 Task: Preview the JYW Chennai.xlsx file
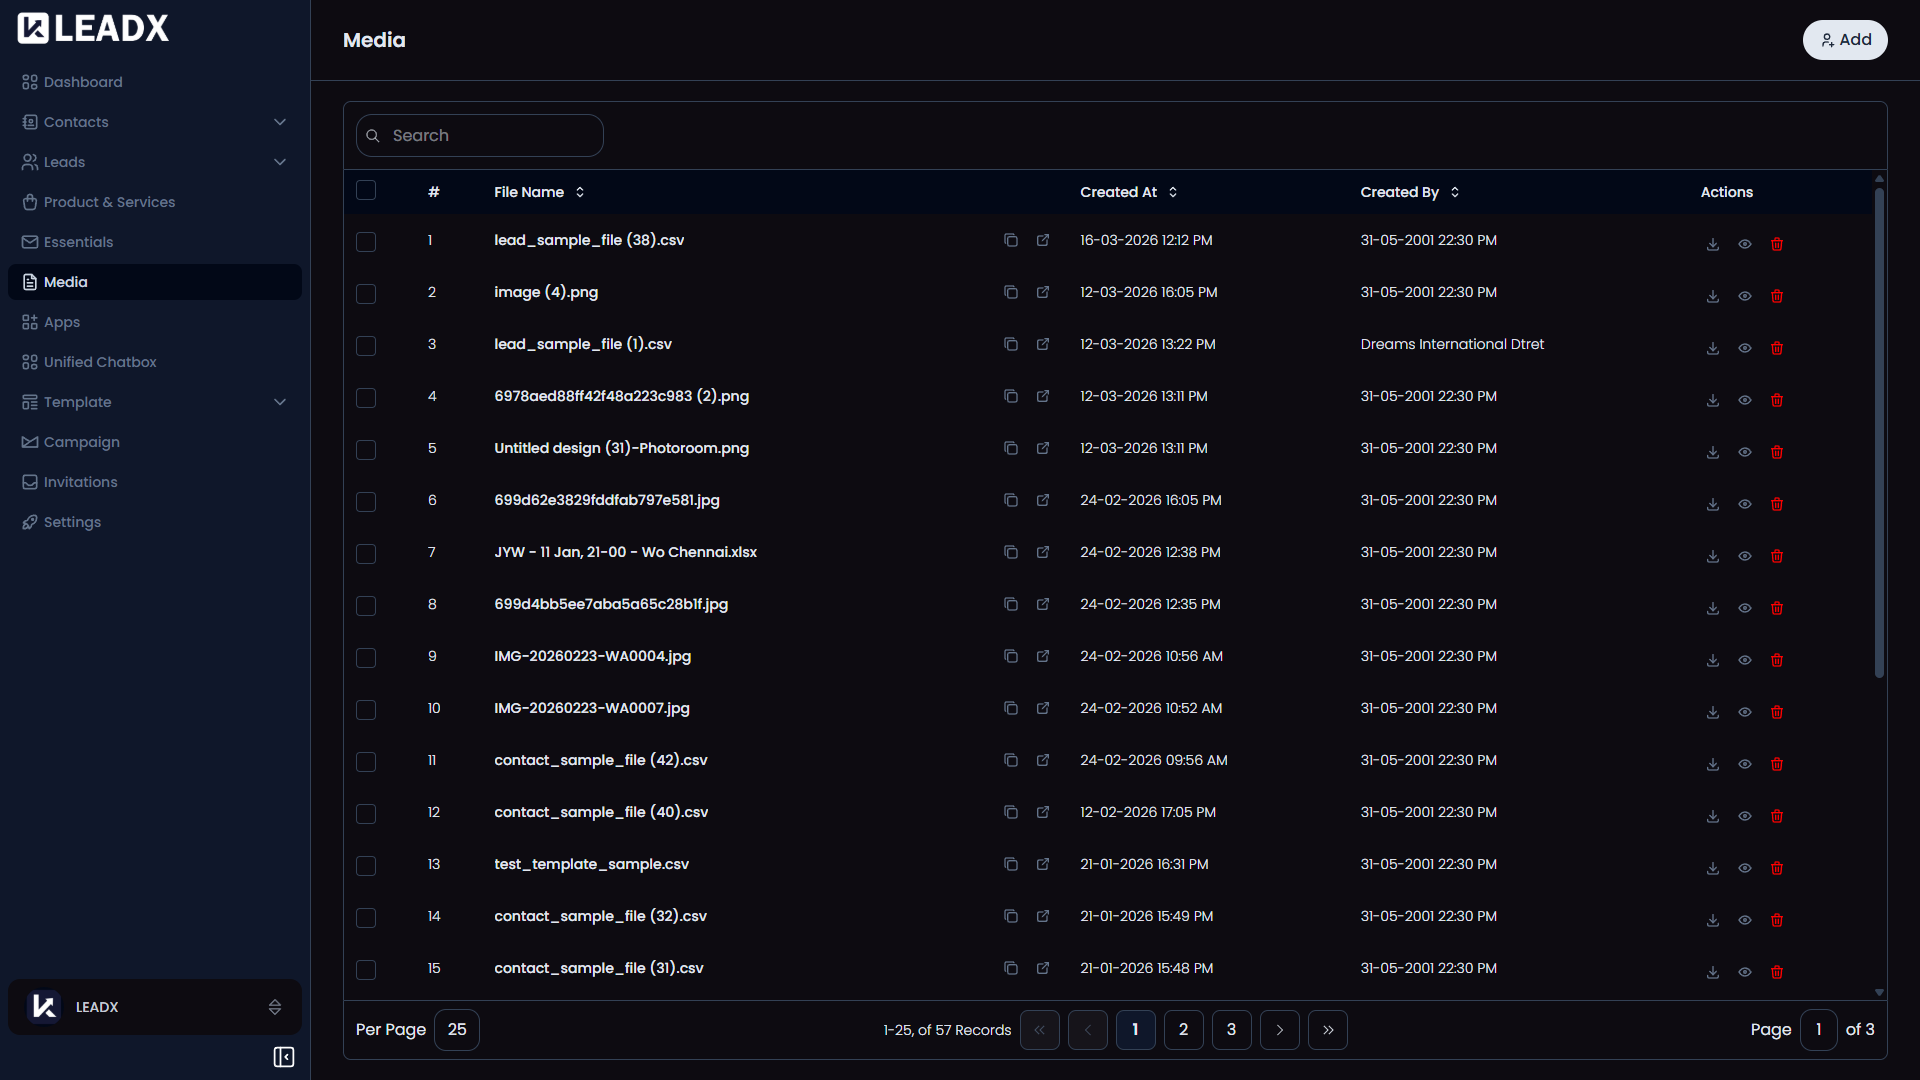1744,556
